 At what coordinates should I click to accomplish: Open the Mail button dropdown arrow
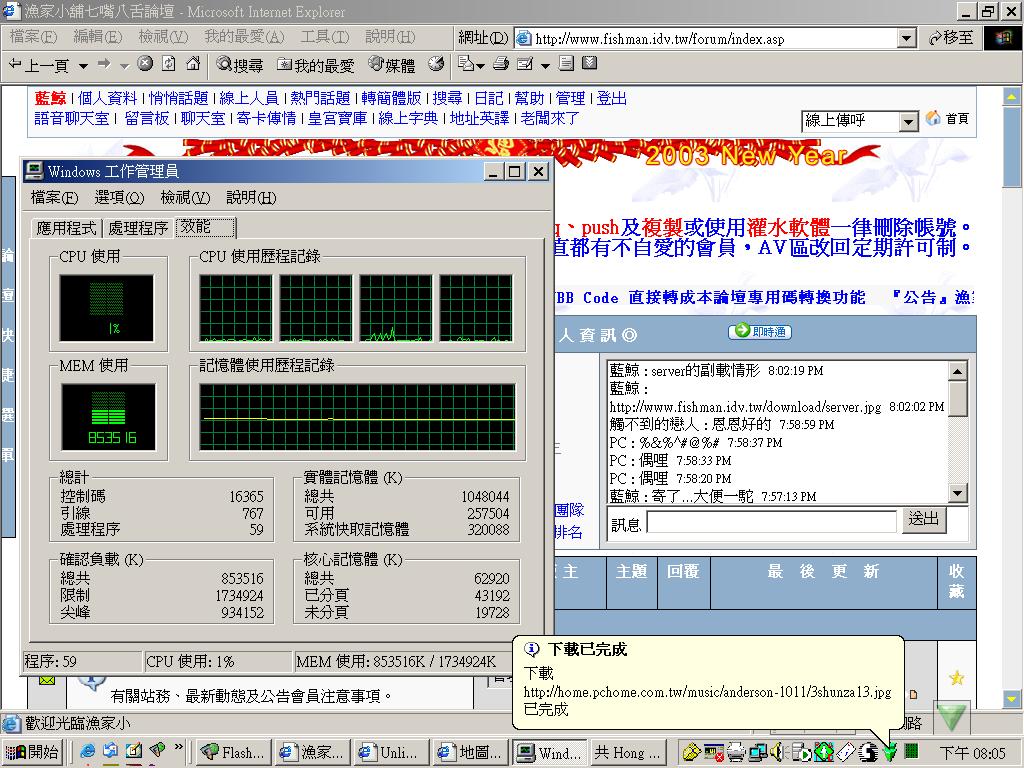[x=481, y=65]
